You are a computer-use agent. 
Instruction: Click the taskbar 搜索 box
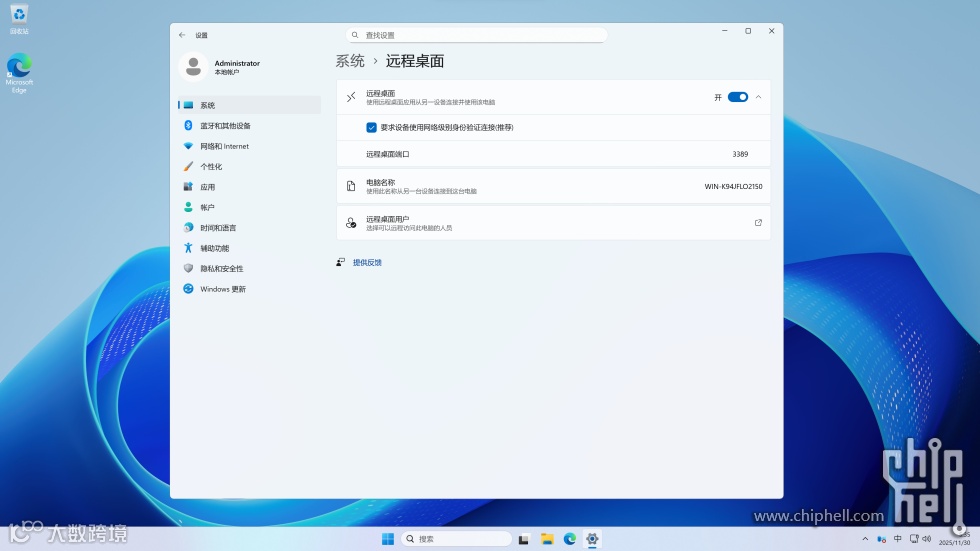click(x=456, y=539)
